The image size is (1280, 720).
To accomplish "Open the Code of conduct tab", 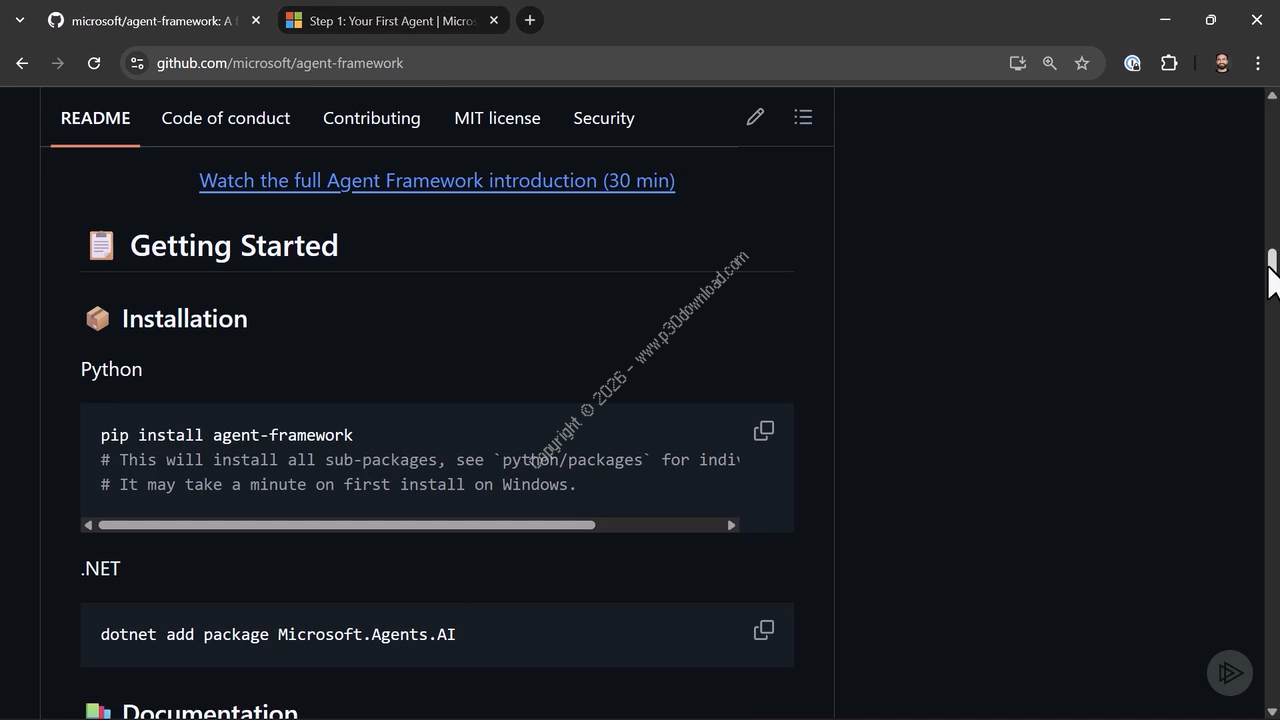I will (226, 118).
